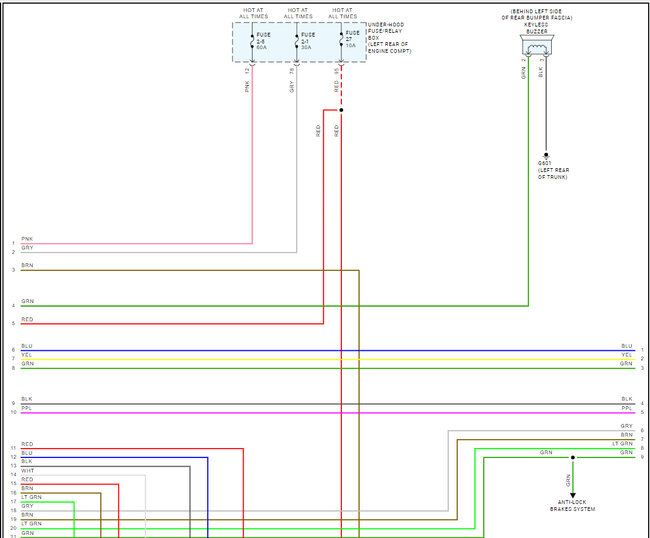Click the 'FUSE 27 10A' text label
Image resolution: width=650 pixels, height=538 pixels.
[352, 39]
